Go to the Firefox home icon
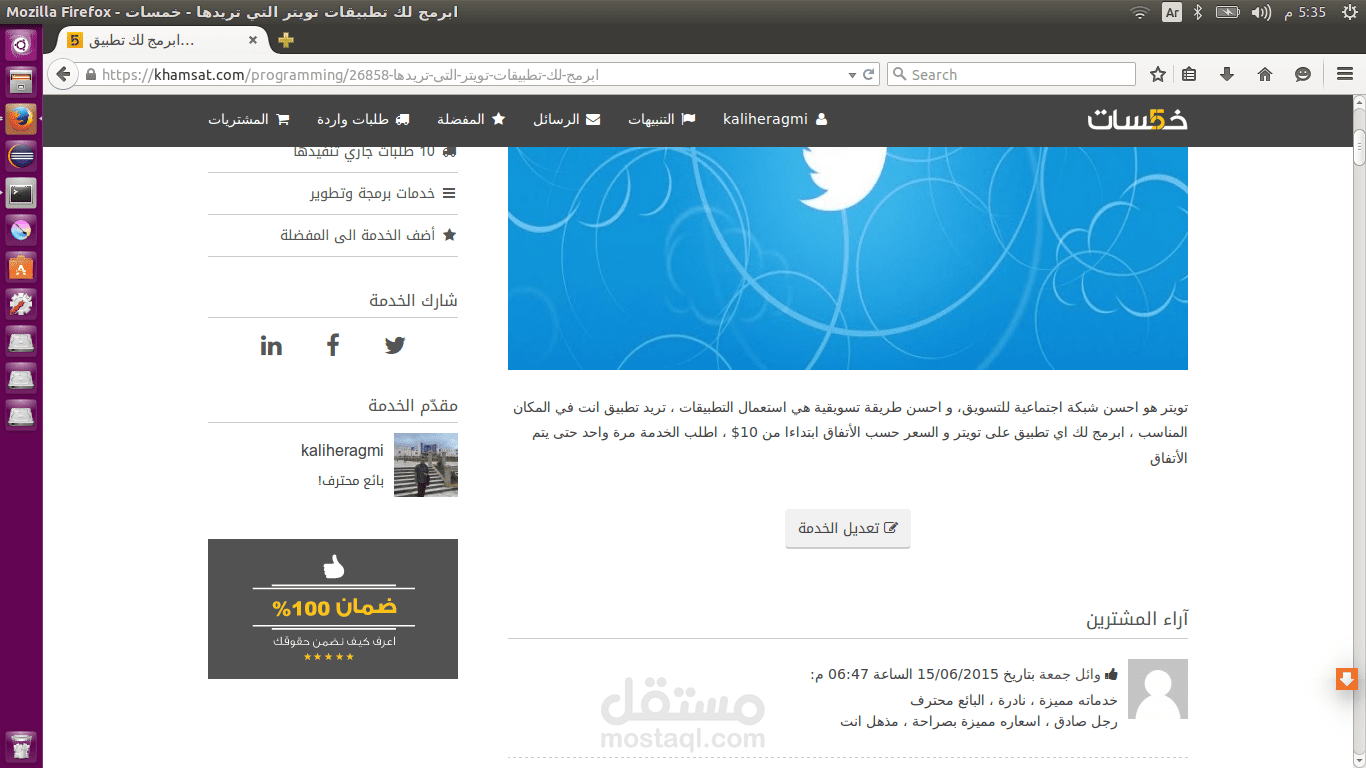 pyautogui.click(x=1265, y=74)
